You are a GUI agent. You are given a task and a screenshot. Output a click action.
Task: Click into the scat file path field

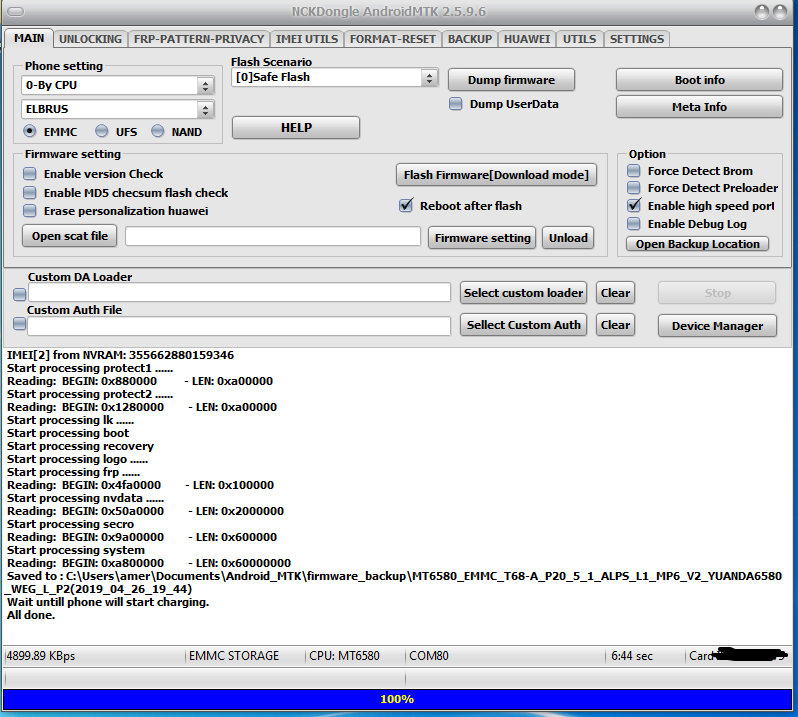tap(273, 237)
